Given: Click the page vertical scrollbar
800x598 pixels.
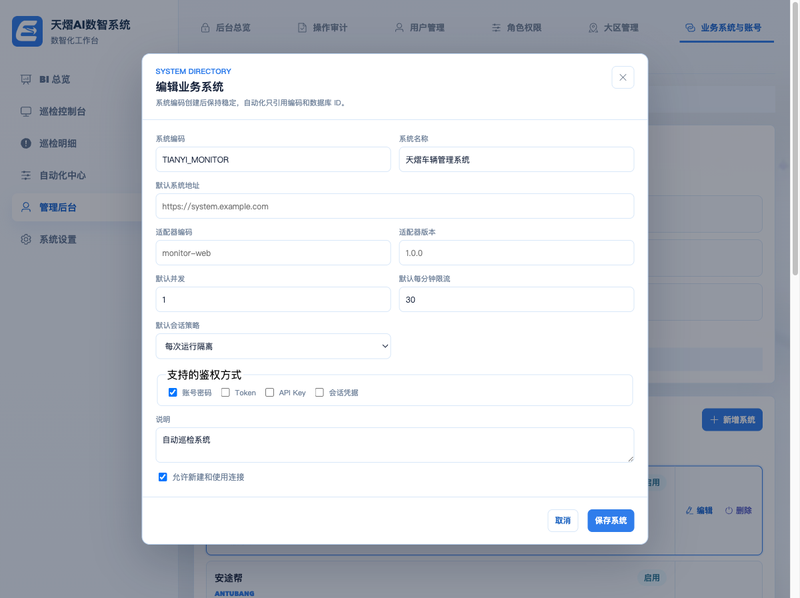Looking at the screenshot, I should tap(795, 138).
